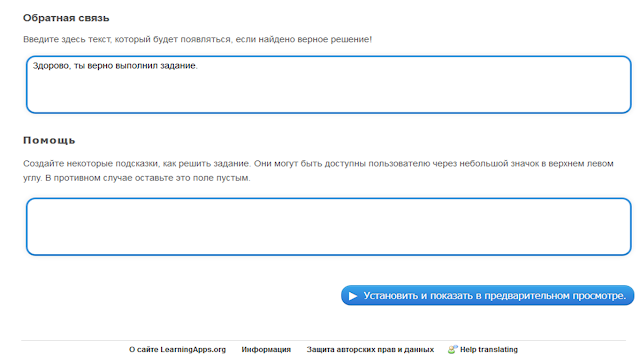Follow the 'Help translating' text link

click(x=489, y=349)
